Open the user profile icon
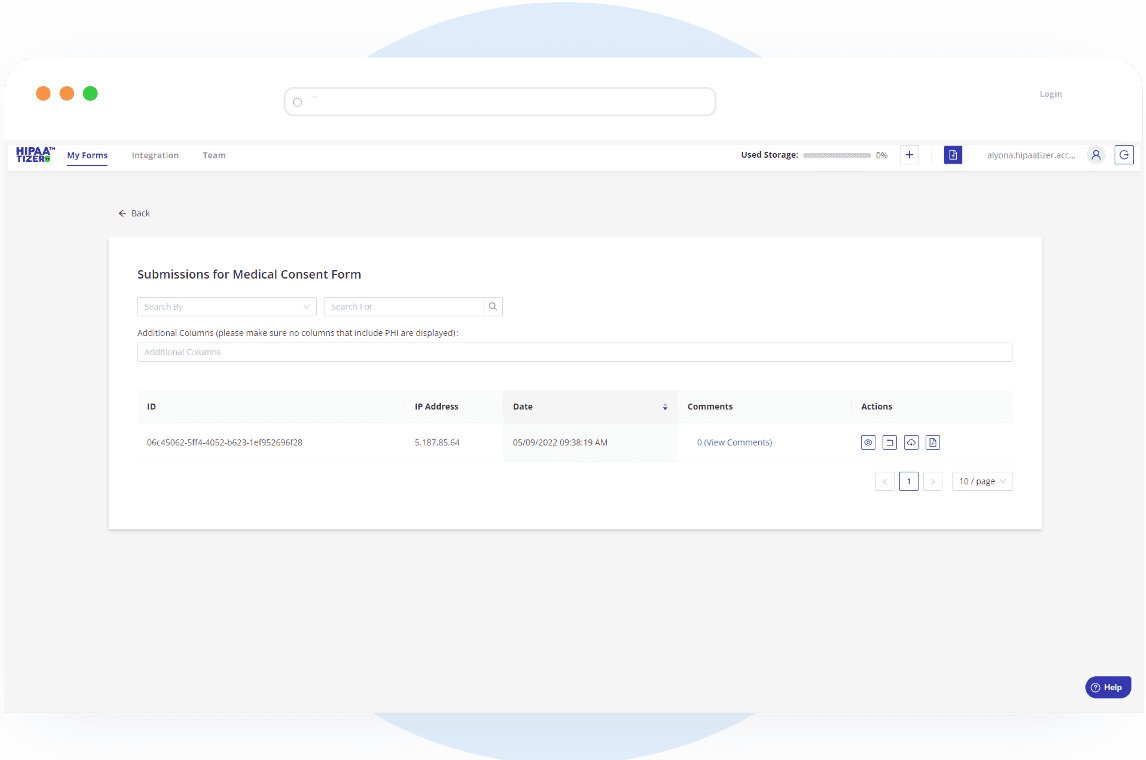Image resolution: width=1146 pixels, height=760 pixels. 1096,155
